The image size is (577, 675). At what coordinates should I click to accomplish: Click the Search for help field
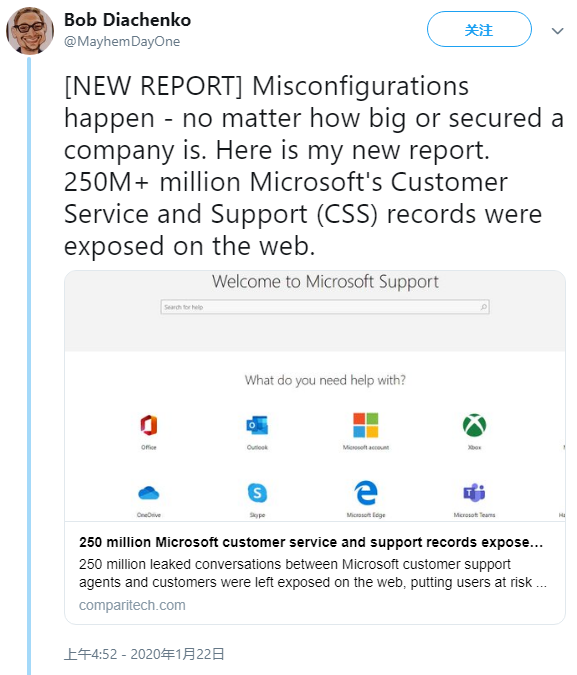click(x=325, y=307)
